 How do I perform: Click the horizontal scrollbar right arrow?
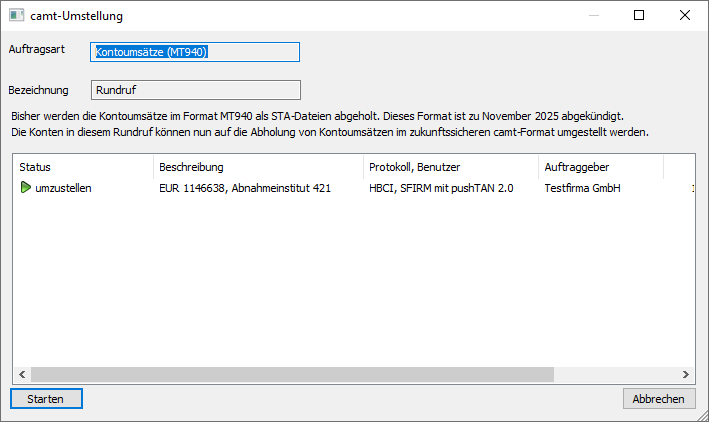[685, 375]
